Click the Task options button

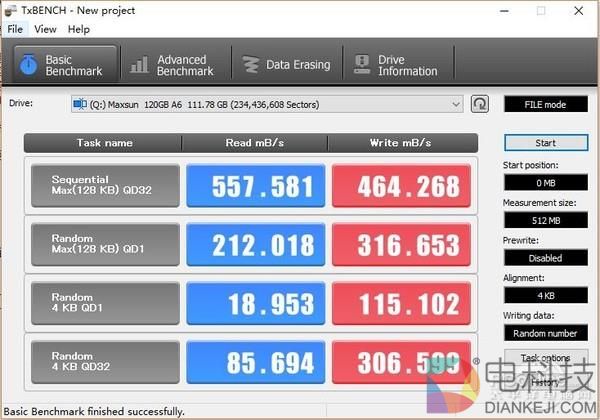point(545,359)
